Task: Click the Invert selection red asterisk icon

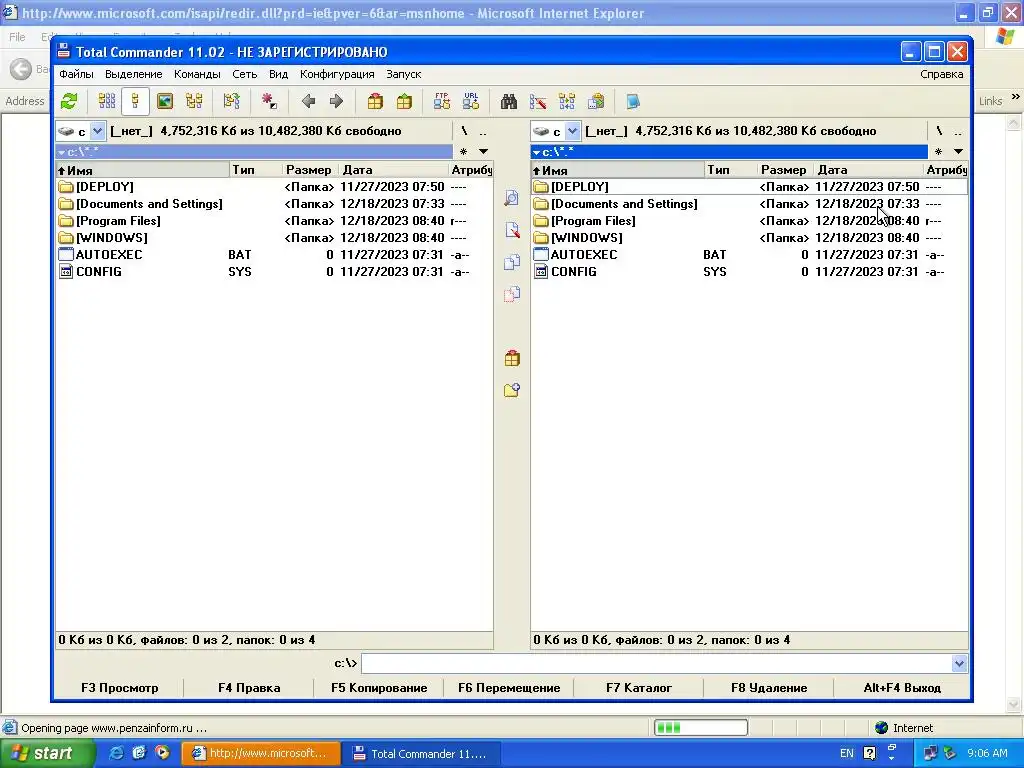Action: click(269, 101)
